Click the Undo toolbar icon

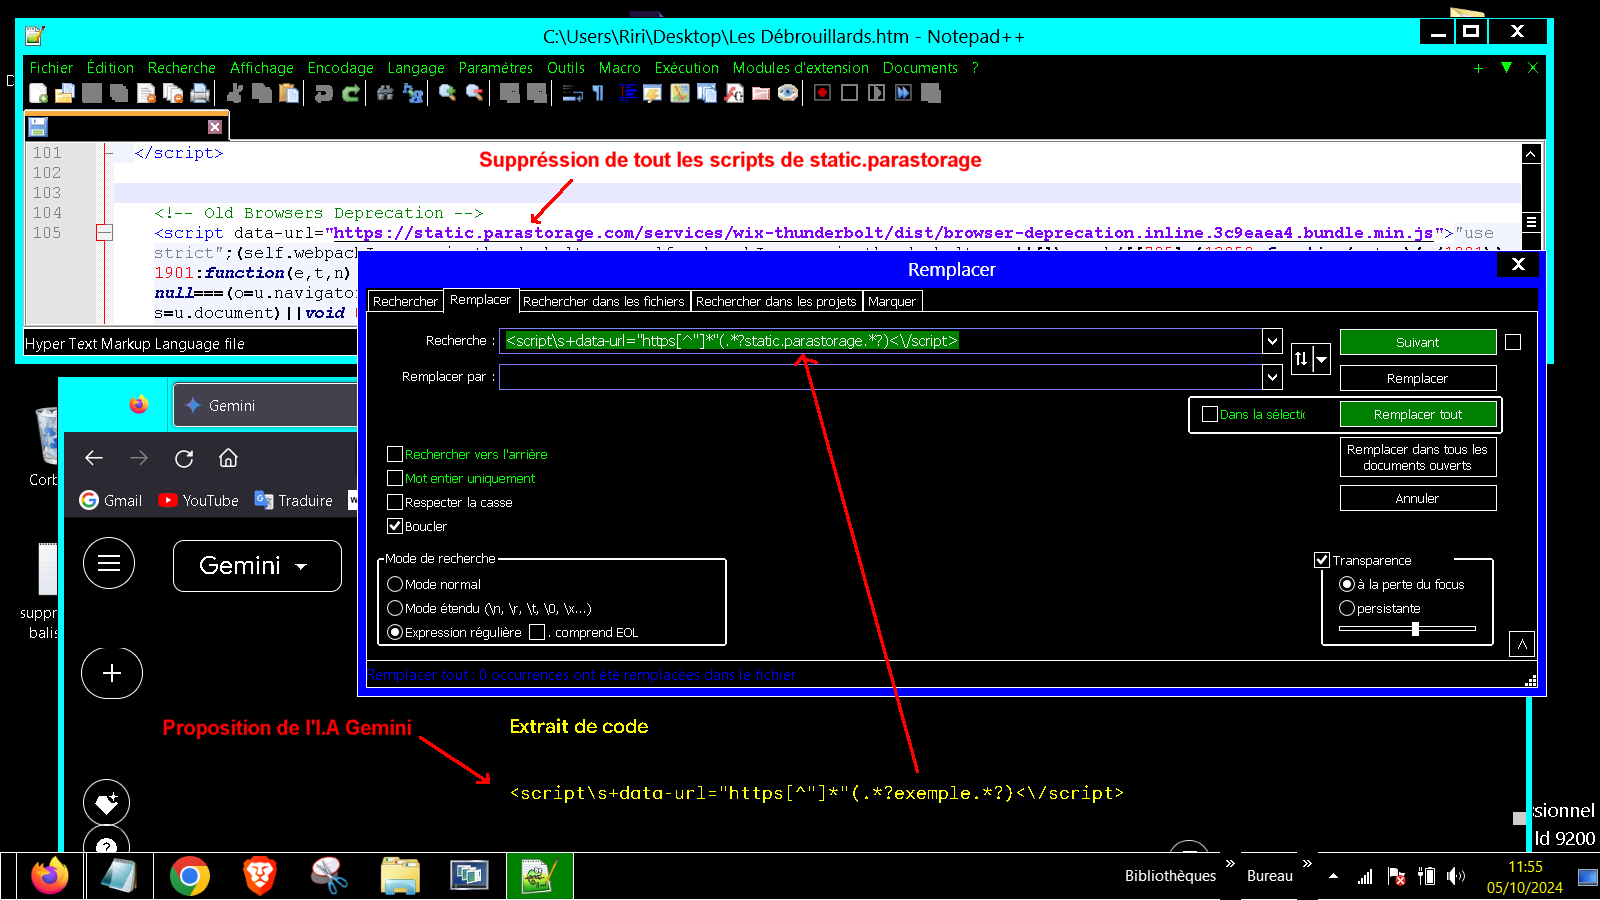[323, 93]
